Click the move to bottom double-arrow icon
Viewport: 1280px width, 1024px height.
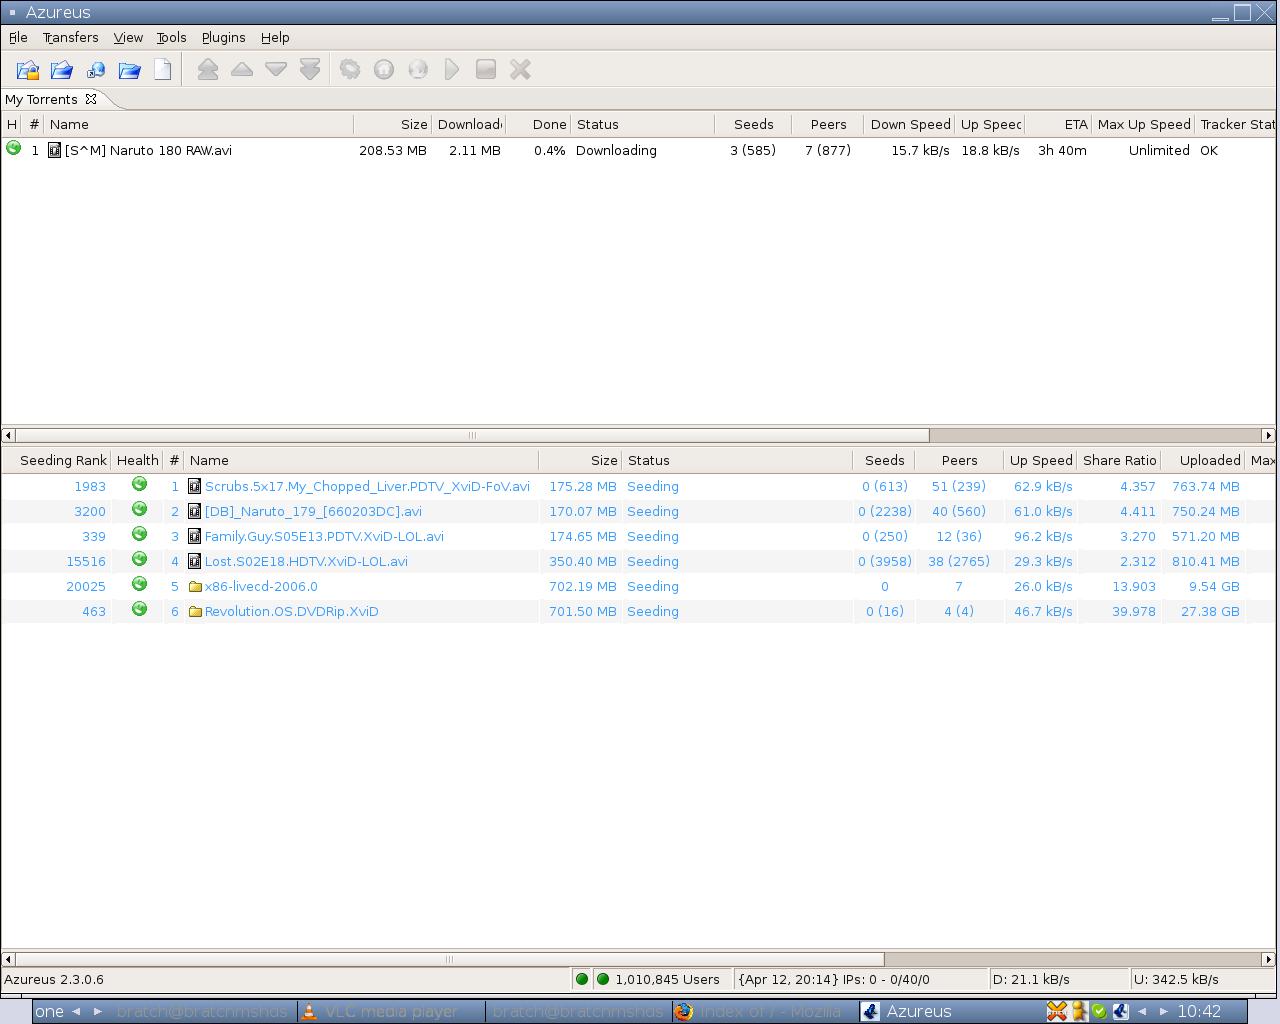pos(310,69)
